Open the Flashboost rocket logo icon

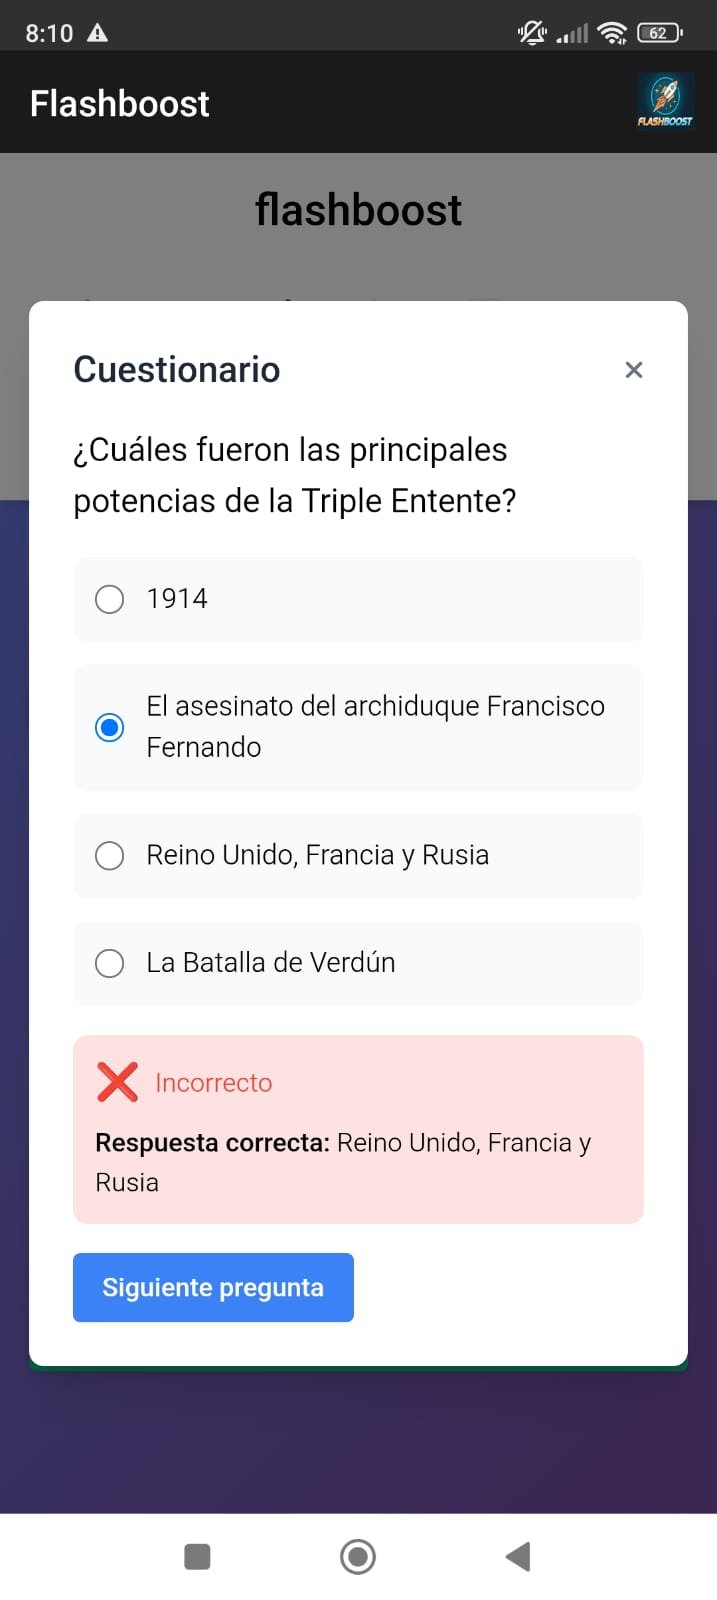point(665,102)
